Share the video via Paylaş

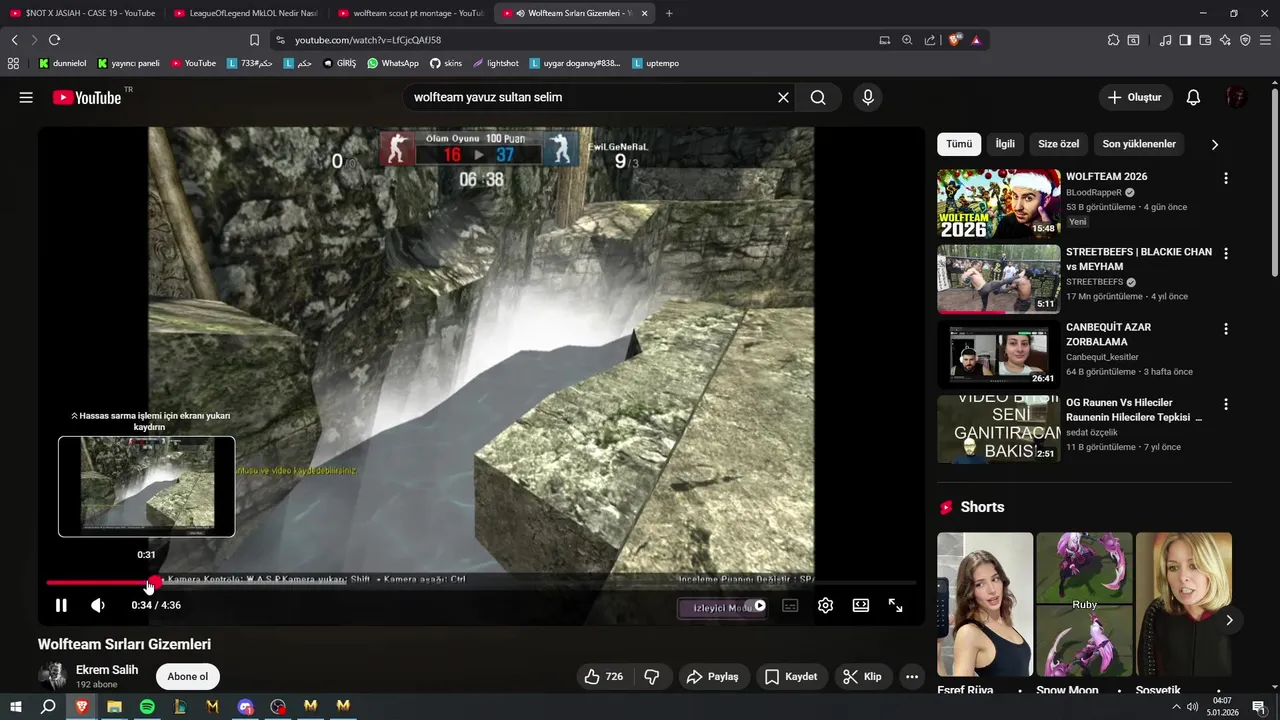712,677
